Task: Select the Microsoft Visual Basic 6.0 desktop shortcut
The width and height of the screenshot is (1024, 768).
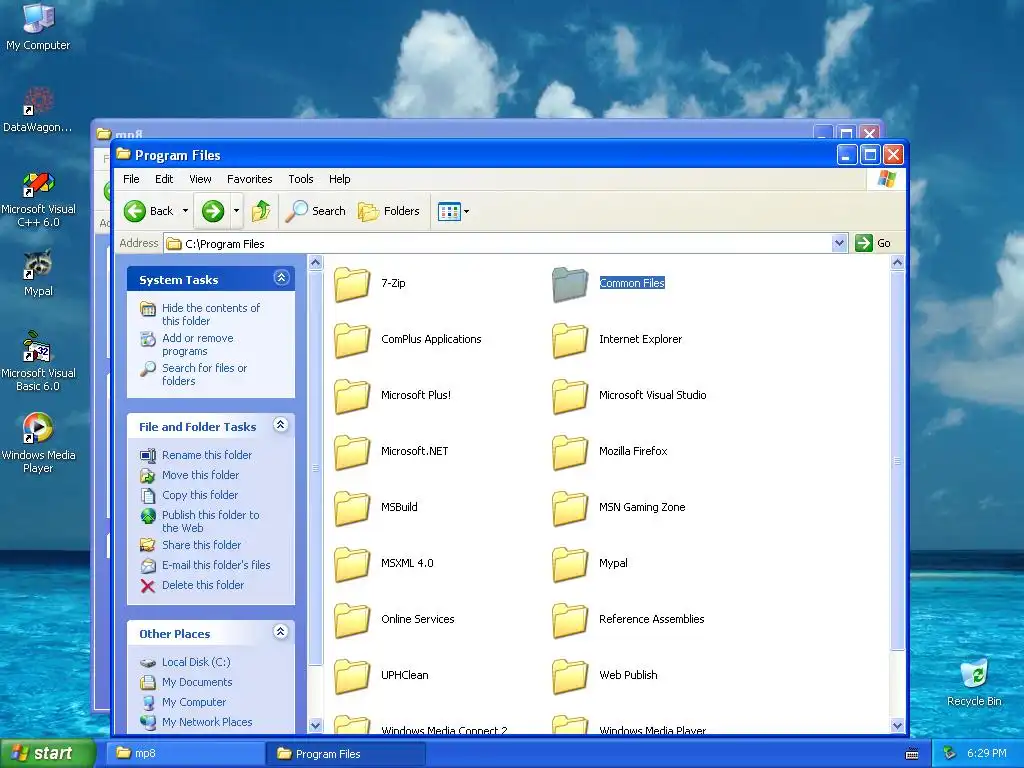Action: (x=38, y=361)
